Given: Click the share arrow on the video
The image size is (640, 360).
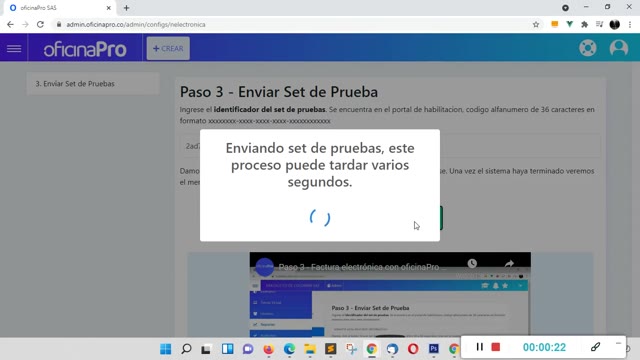Looking at the screenshot, I should (509, 264).
